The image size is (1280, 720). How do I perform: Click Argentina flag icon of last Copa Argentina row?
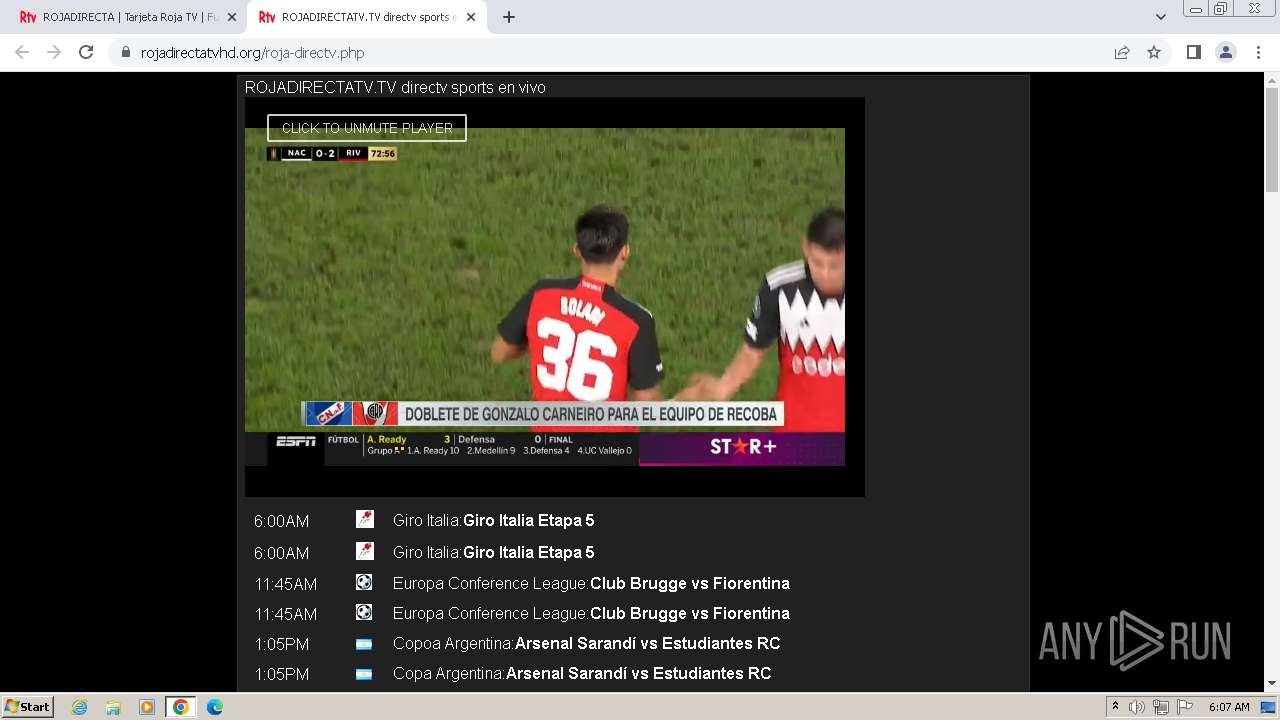click(x=364, y=674)
